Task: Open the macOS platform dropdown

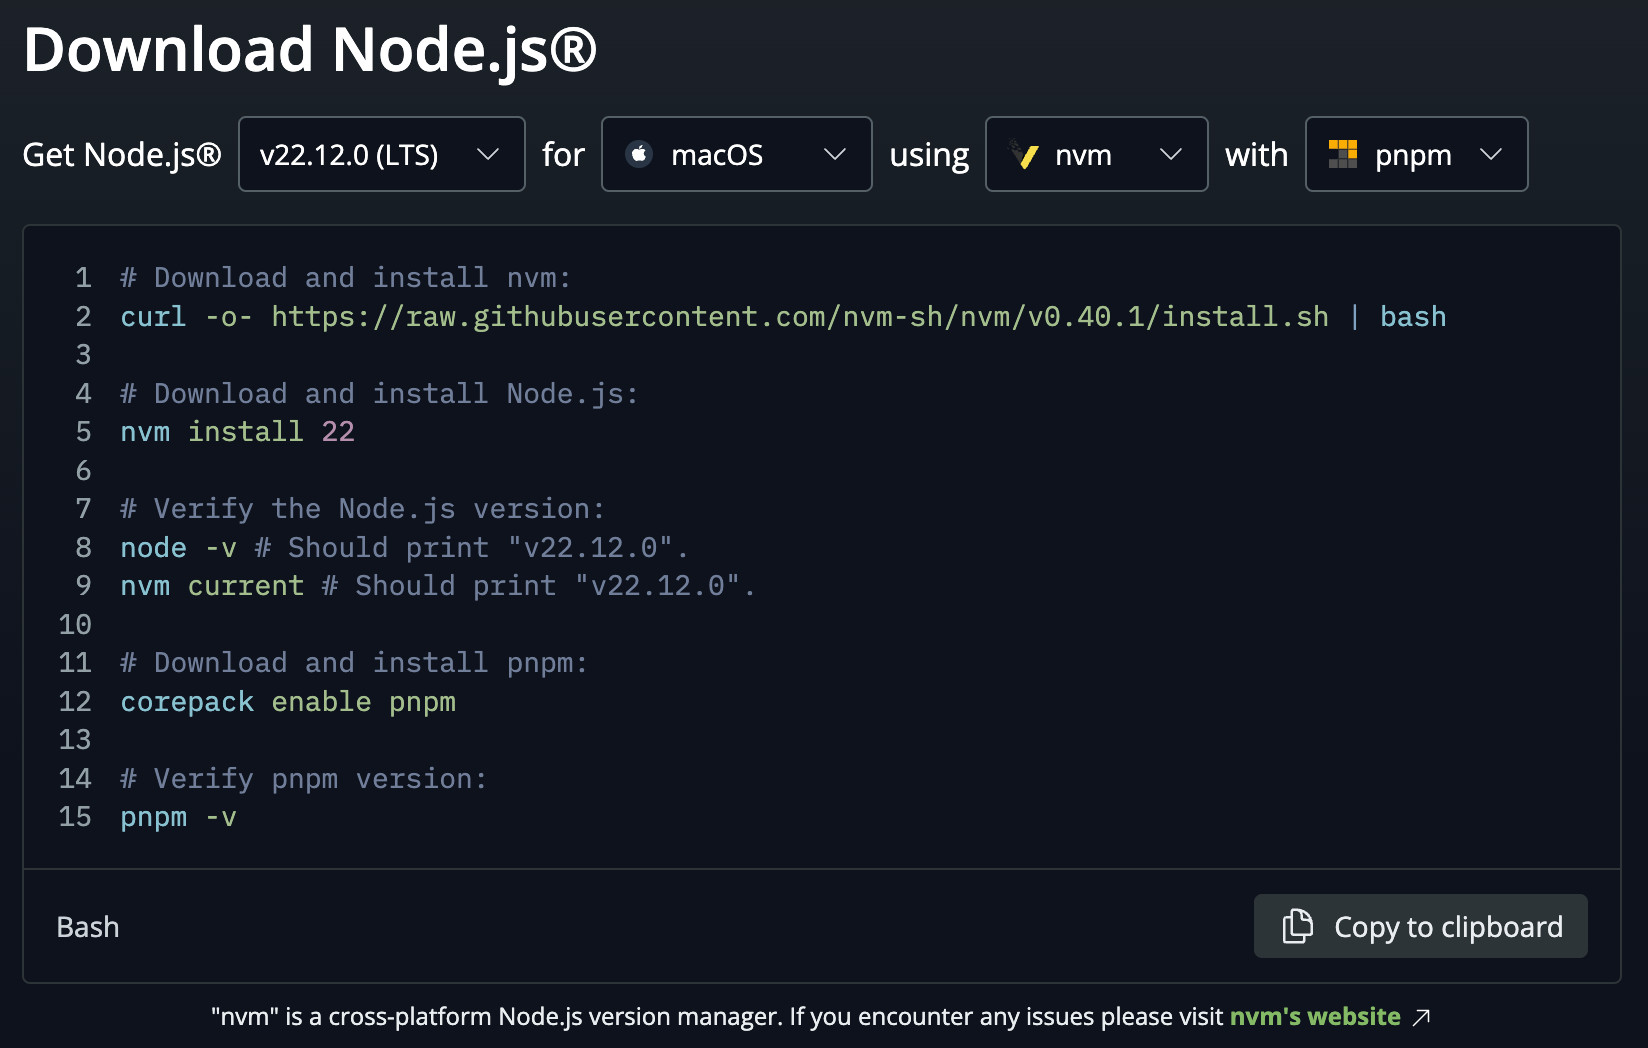Action: pyautogui.click(x=736, y=154)
